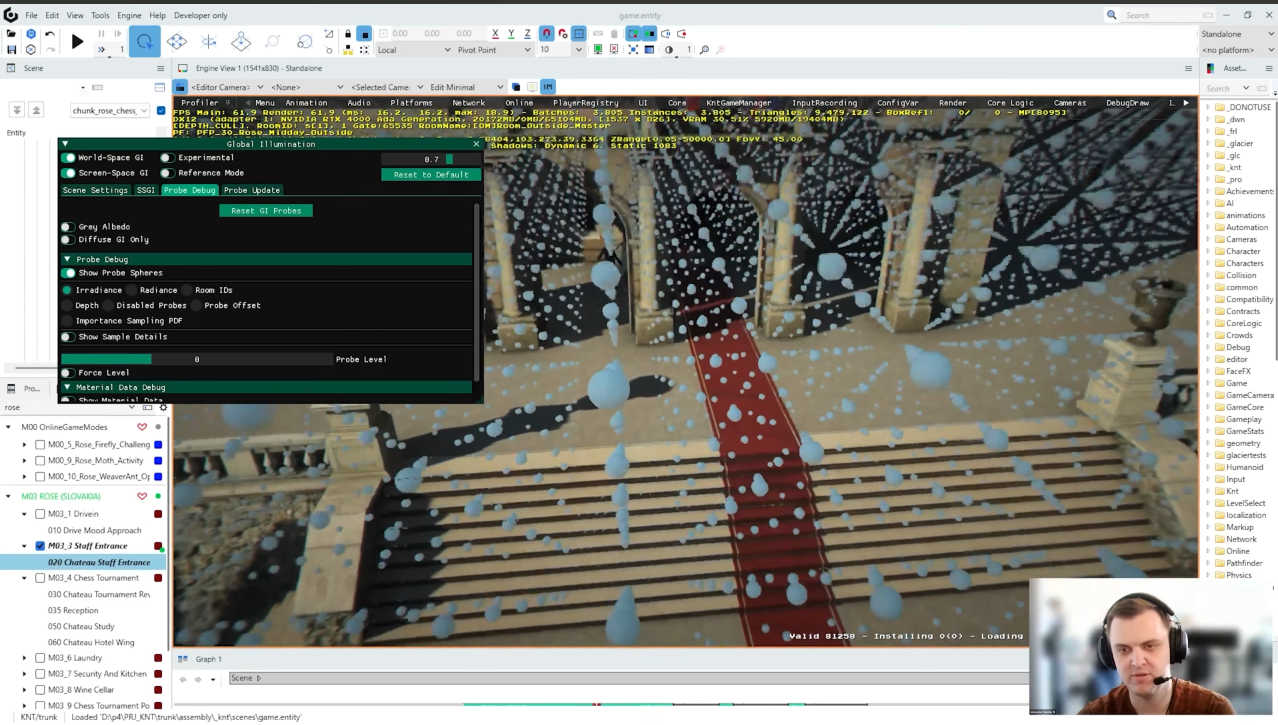Enable the Experimental toggle
Screen dimensions: 1278x725
(x=167, y=157)
